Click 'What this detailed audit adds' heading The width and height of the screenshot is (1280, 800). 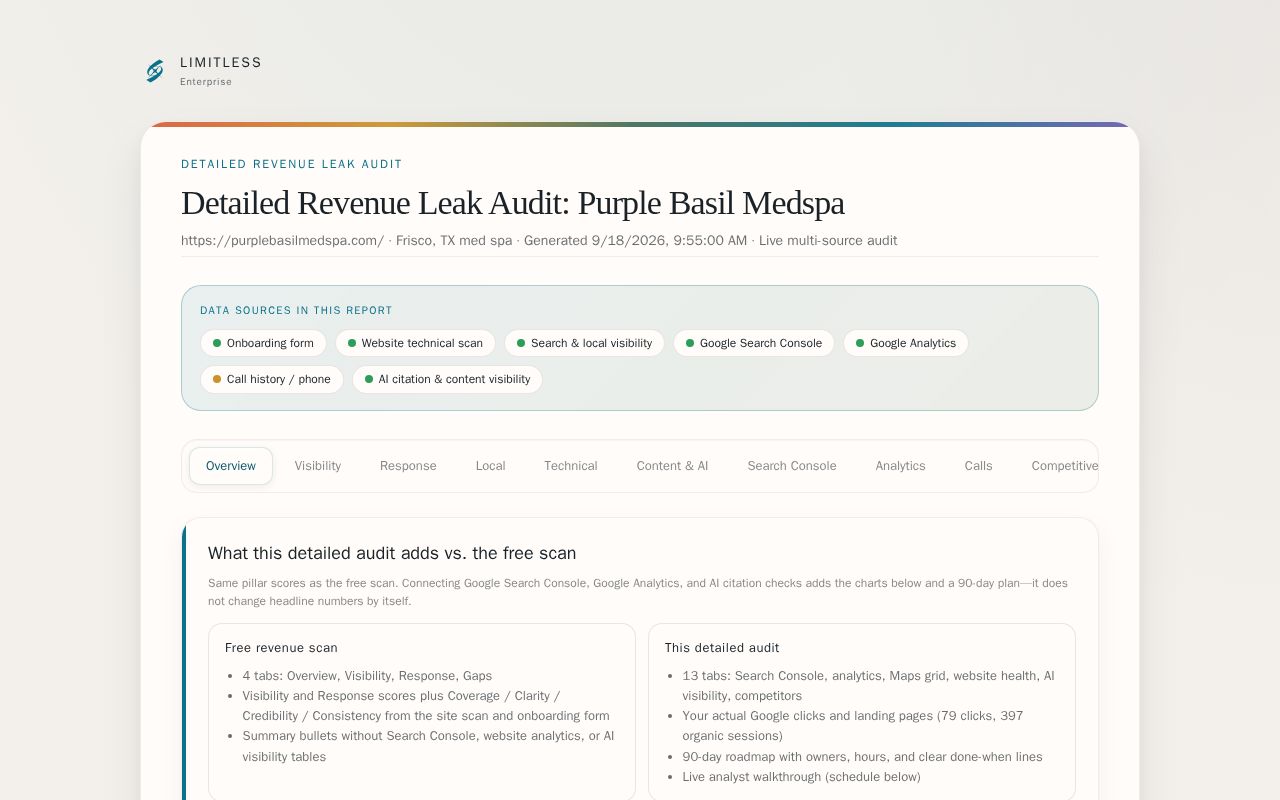[x=392, y=553]
